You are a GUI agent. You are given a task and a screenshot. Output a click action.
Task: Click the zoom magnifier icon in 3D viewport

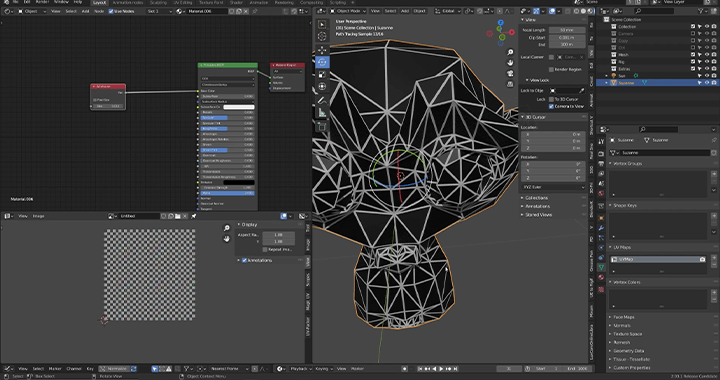point(510,52)
